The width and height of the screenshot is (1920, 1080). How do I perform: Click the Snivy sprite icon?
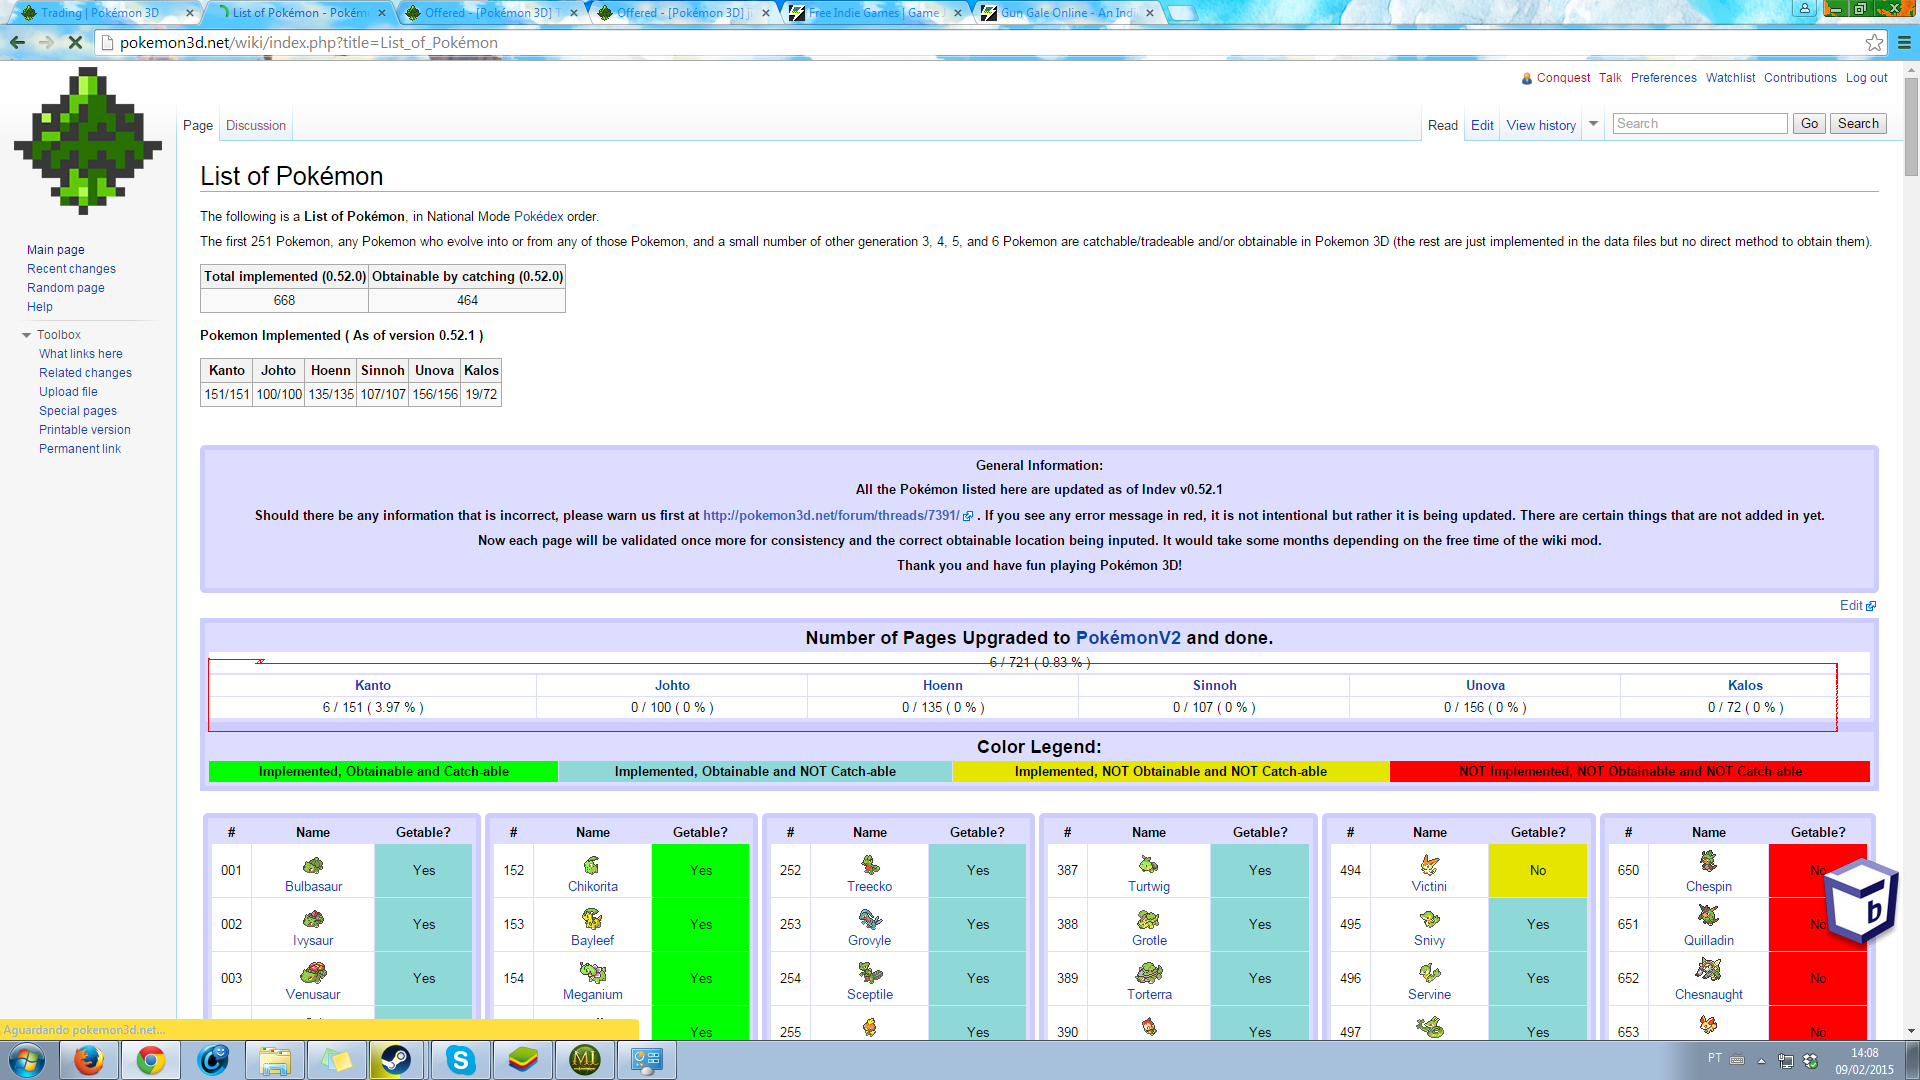pyautogui.click(x=1430, y=919)
